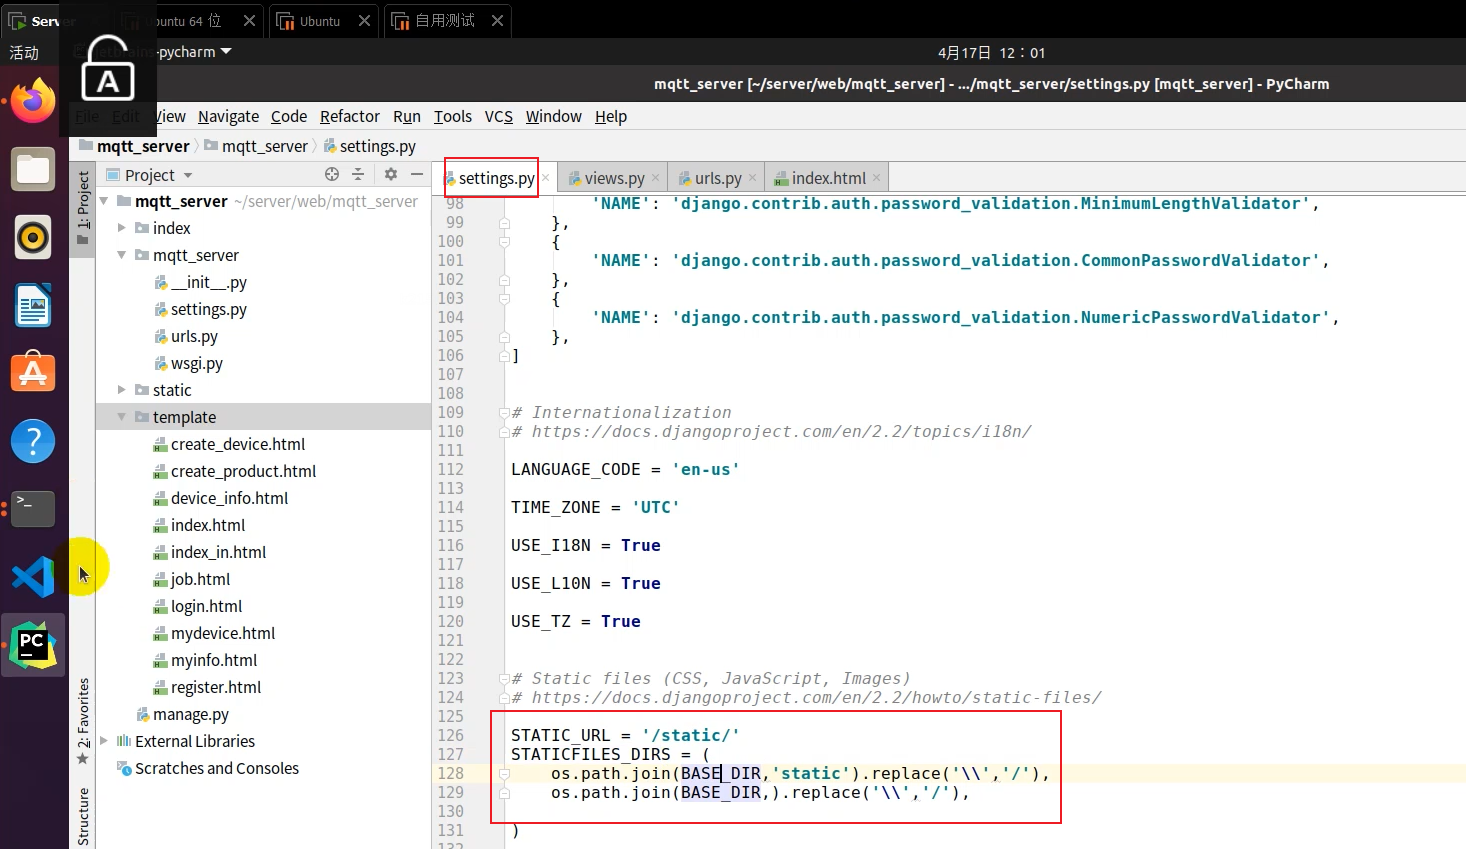Expand the index folder
This screenshot has height=849, width=1466.
(x=122, y=228)
